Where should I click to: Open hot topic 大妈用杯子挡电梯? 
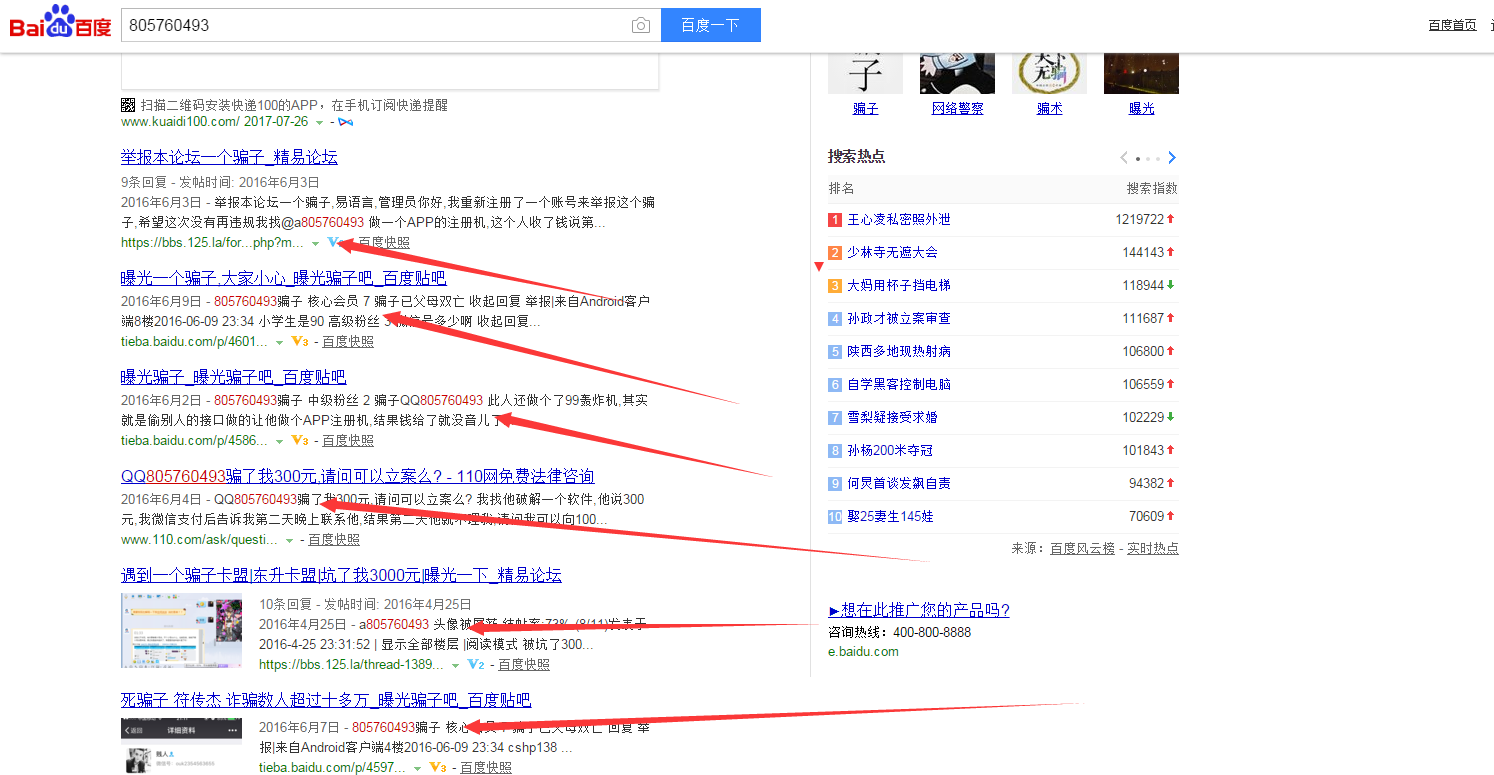pyautogui.click(x=899, y=285)
